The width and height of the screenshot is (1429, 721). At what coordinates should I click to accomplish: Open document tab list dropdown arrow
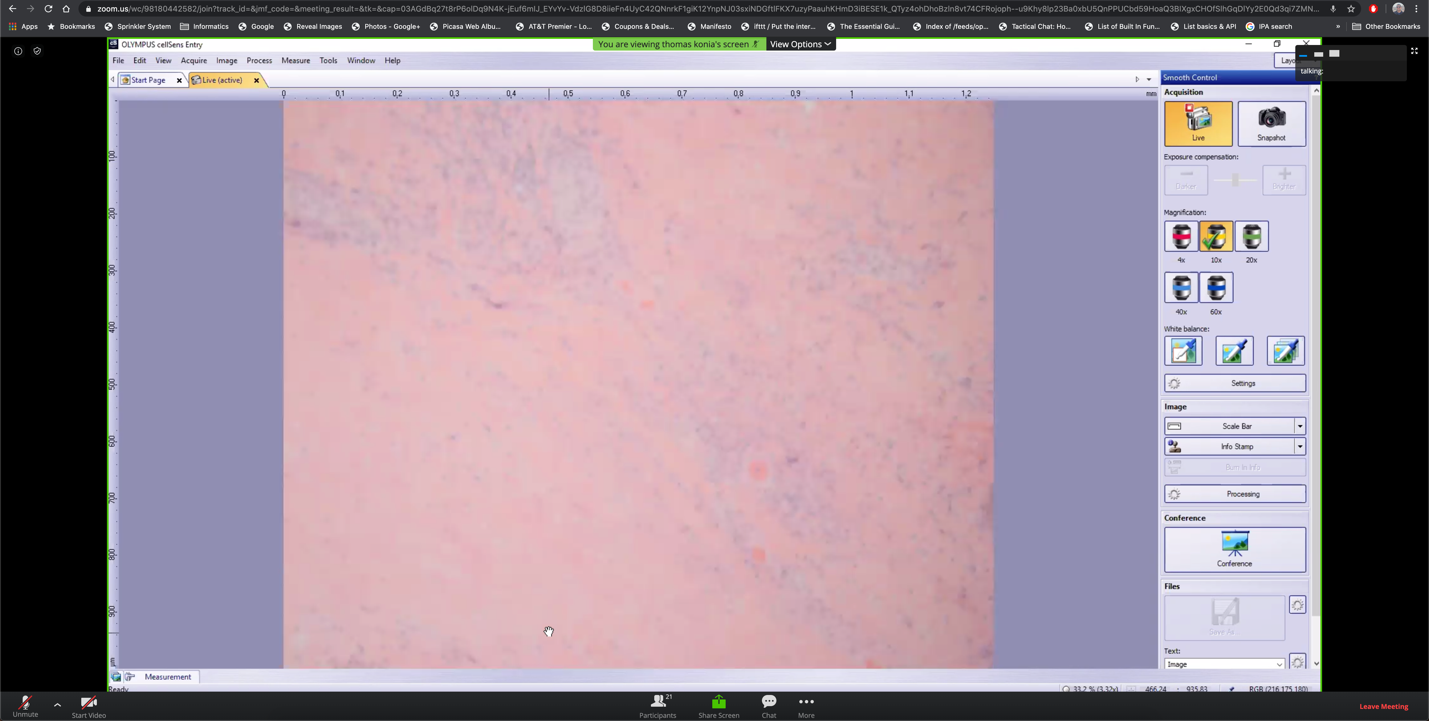[1149, 80]
